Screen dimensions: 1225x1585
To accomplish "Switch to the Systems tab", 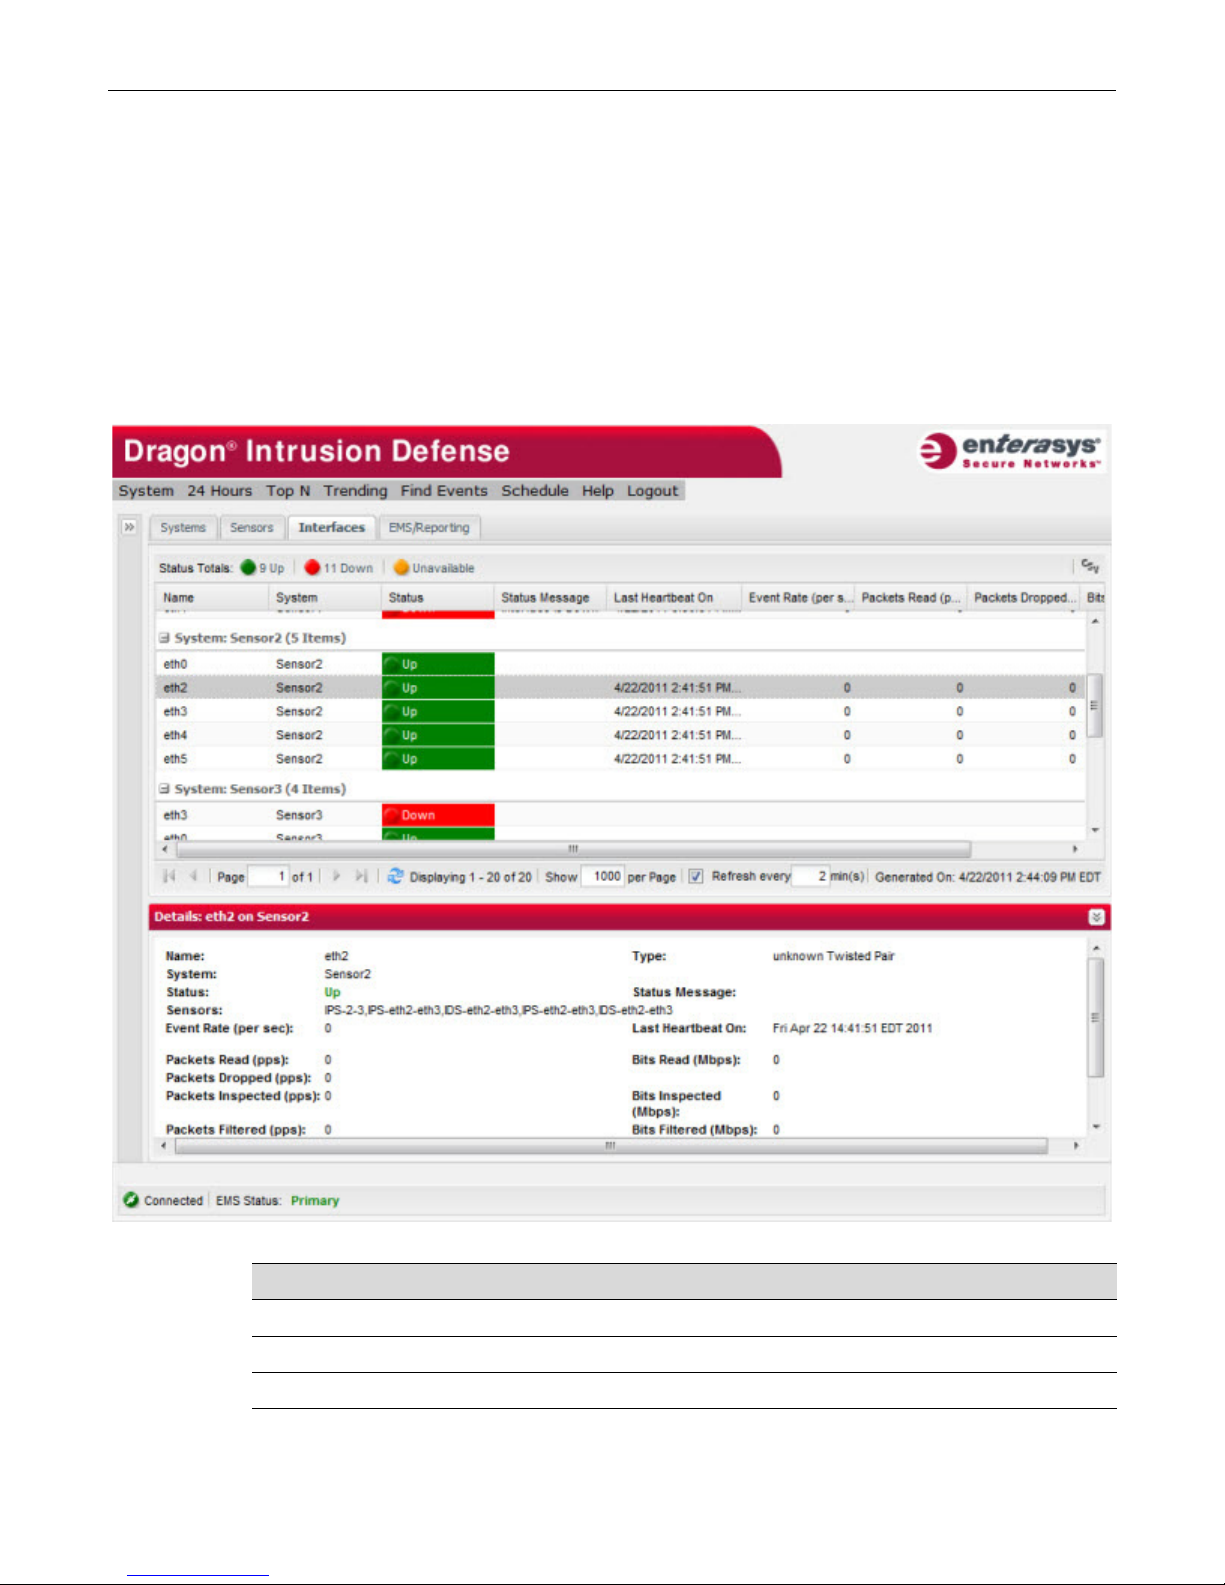I will coord(183,528).
